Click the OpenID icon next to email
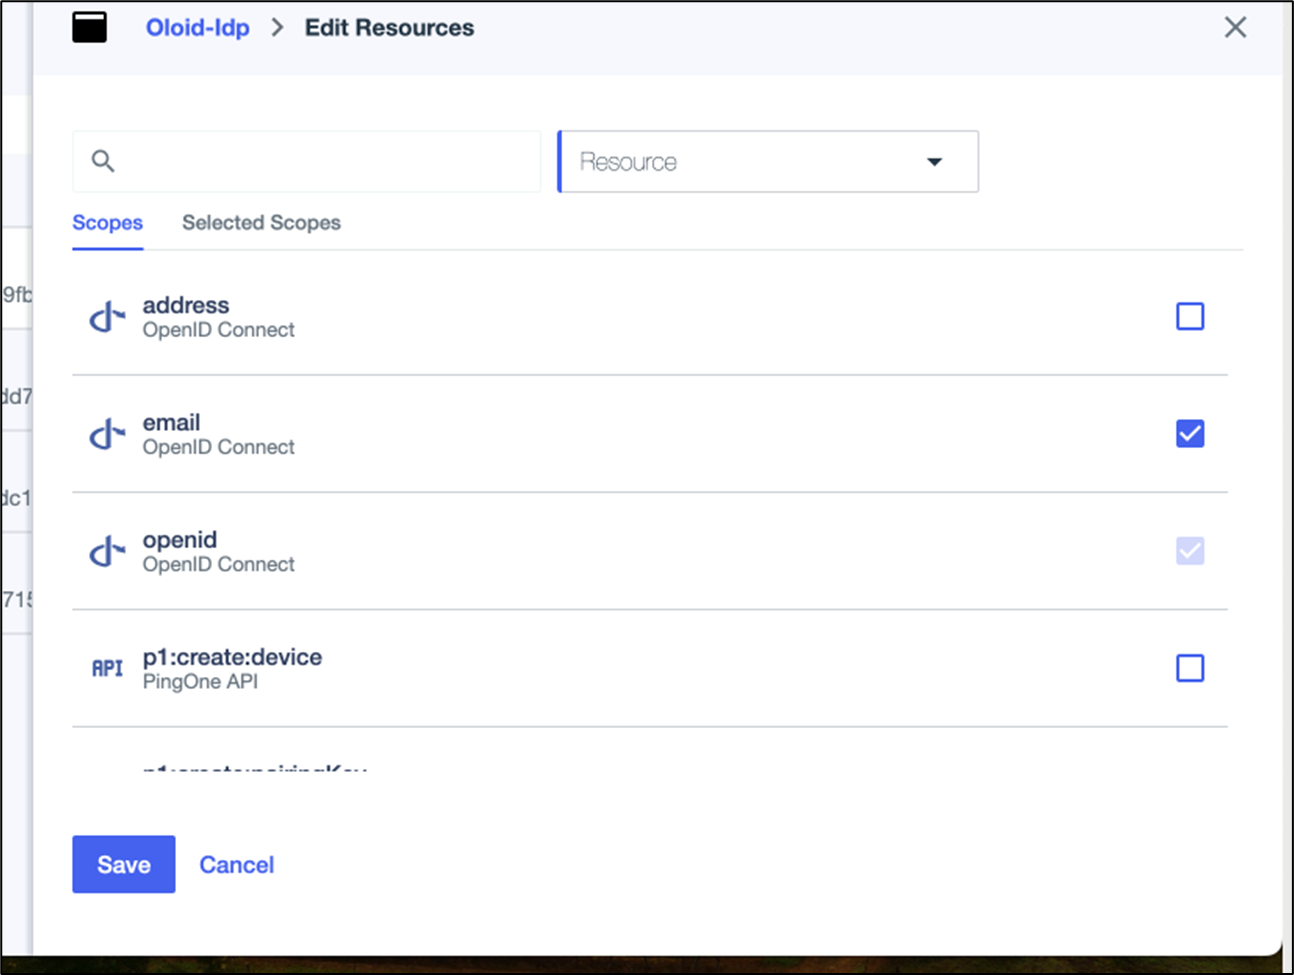The height and width of the screenshot is (975, 1294). [x=107, y=434]
